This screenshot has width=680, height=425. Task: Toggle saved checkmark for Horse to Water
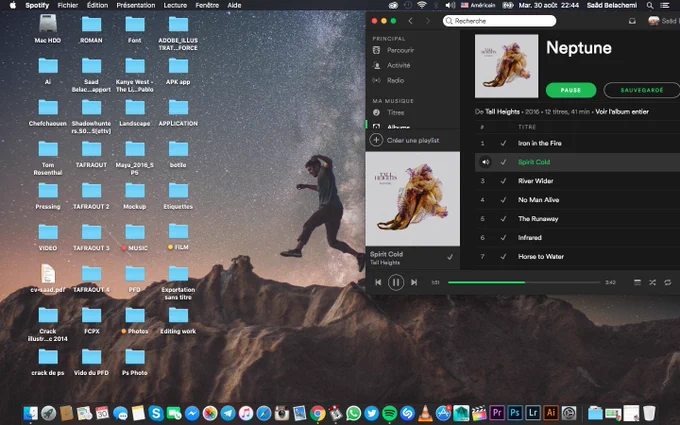coord(503,257)
